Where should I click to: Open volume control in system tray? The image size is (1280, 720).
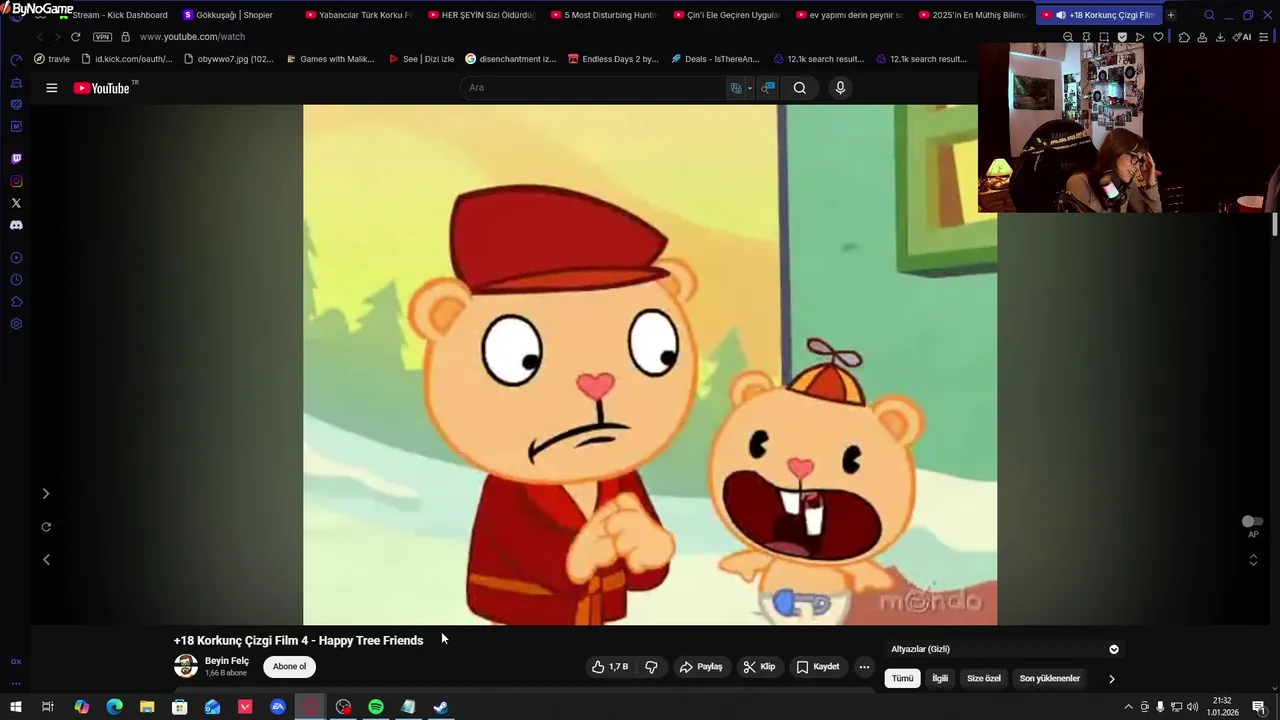pos(1192,707)
